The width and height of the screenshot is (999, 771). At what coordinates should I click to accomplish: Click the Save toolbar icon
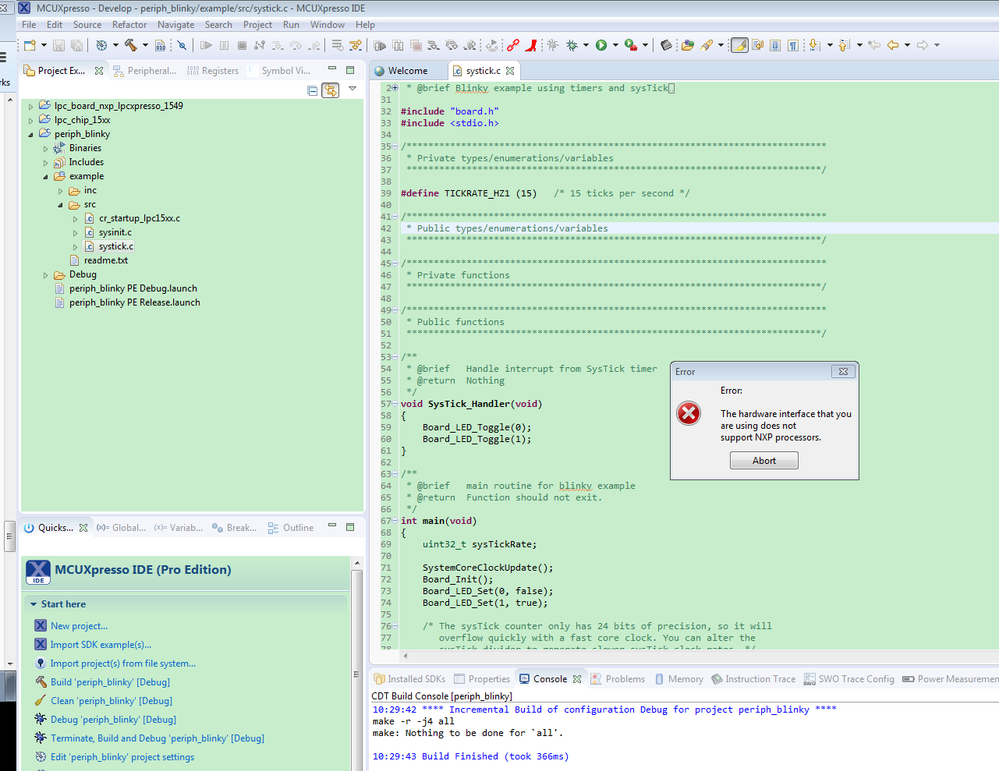coord(59,45)
